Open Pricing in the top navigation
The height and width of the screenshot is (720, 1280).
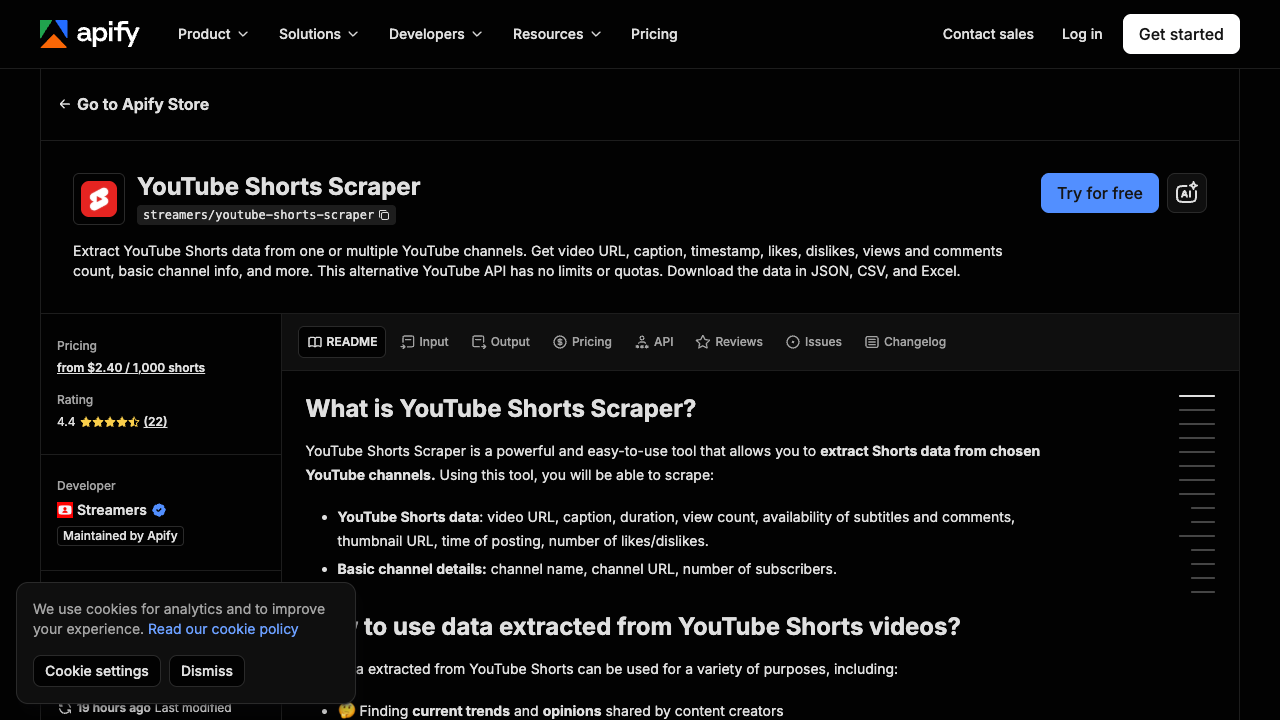click(654, 34)
